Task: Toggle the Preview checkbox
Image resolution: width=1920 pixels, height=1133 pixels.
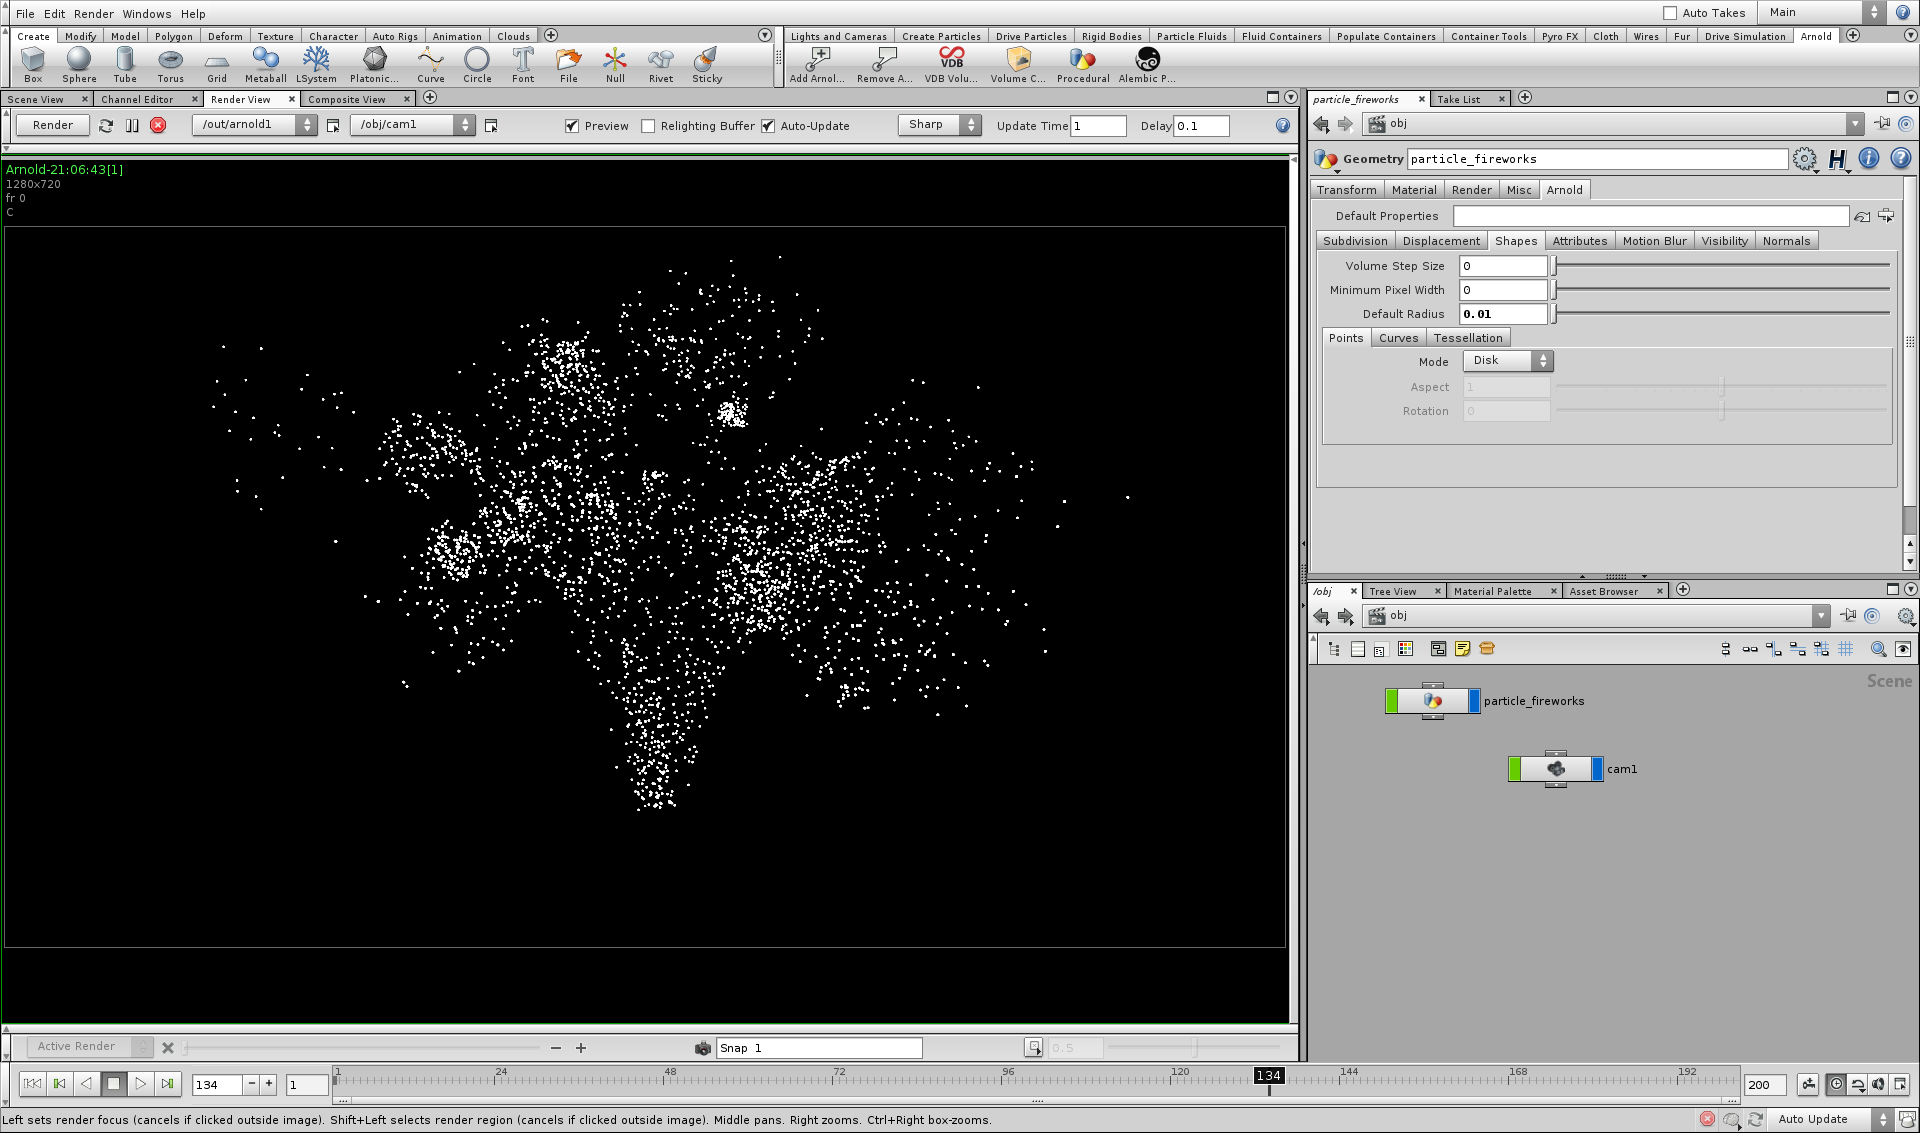Action: 572,126
